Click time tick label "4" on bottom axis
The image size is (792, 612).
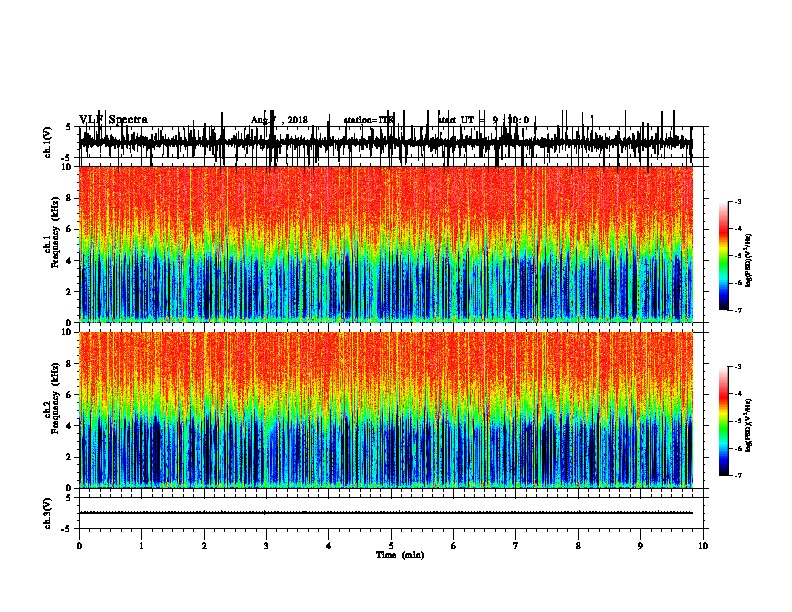[x=329, y=546]
